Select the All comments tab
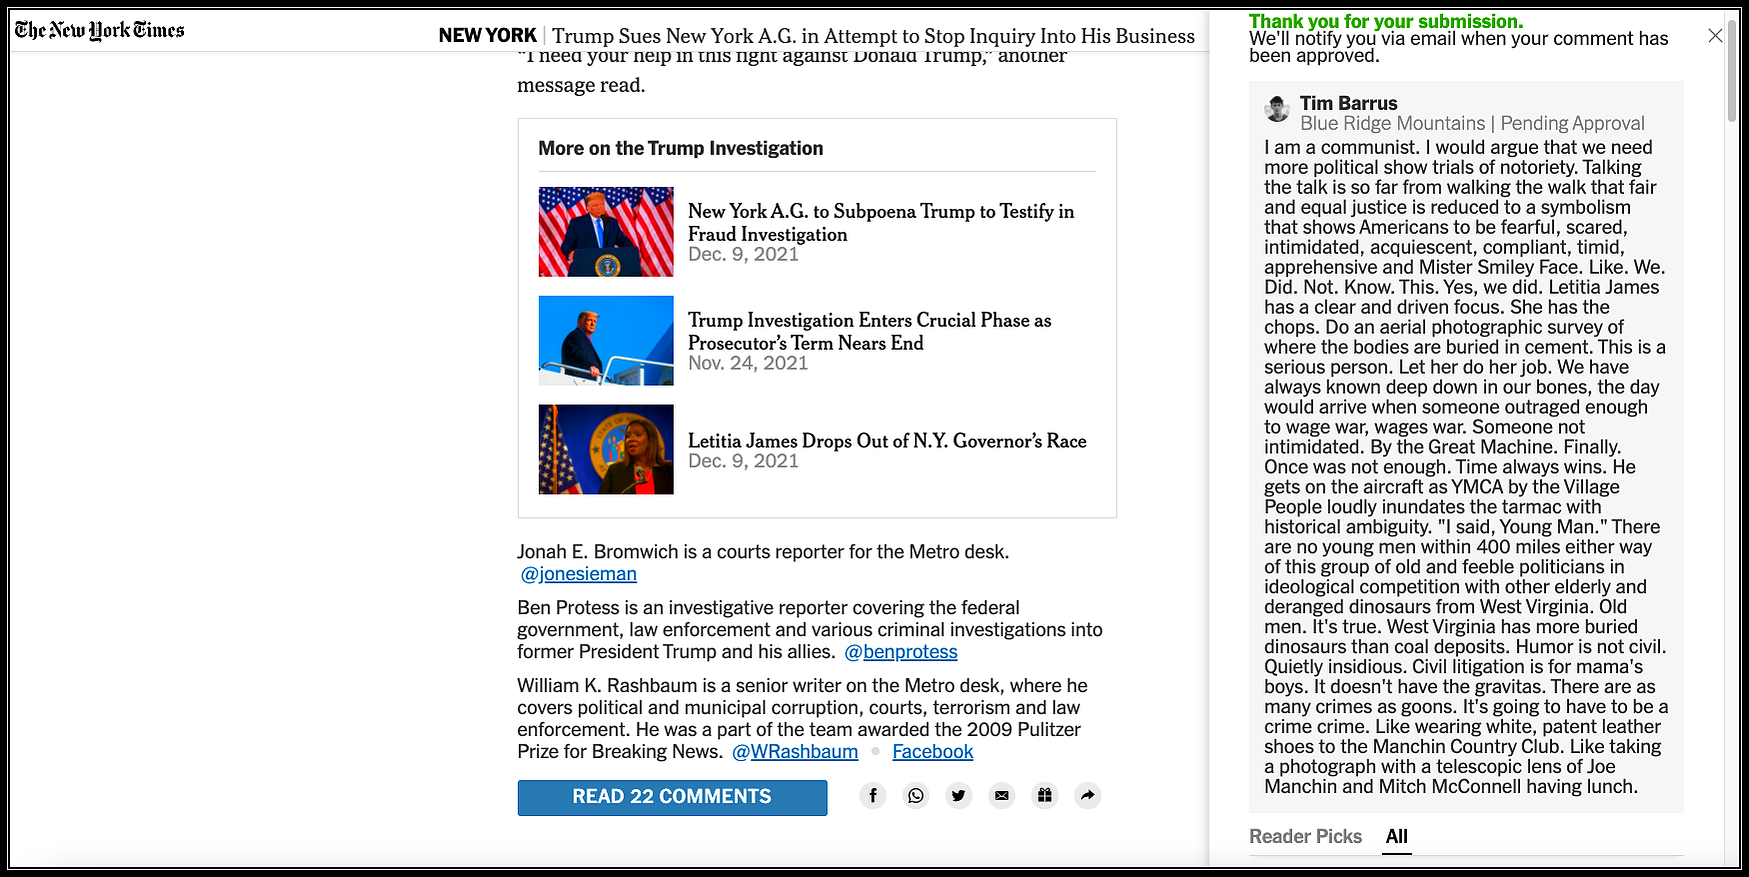Image resolution: width=1749 pixels, height=877 pixels. [1397, 836]
